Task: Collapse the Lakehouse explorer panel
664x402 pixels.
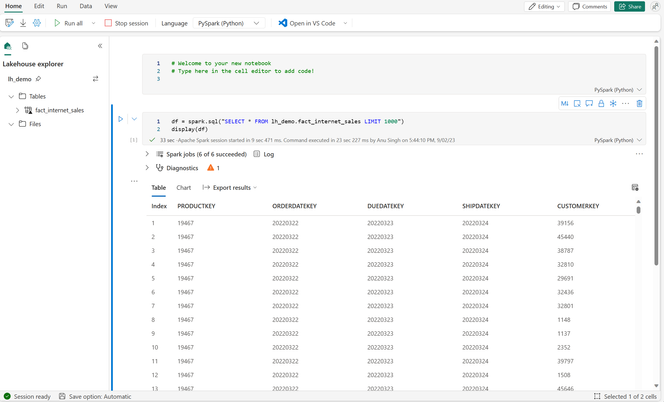Action: tap(100, 46)
